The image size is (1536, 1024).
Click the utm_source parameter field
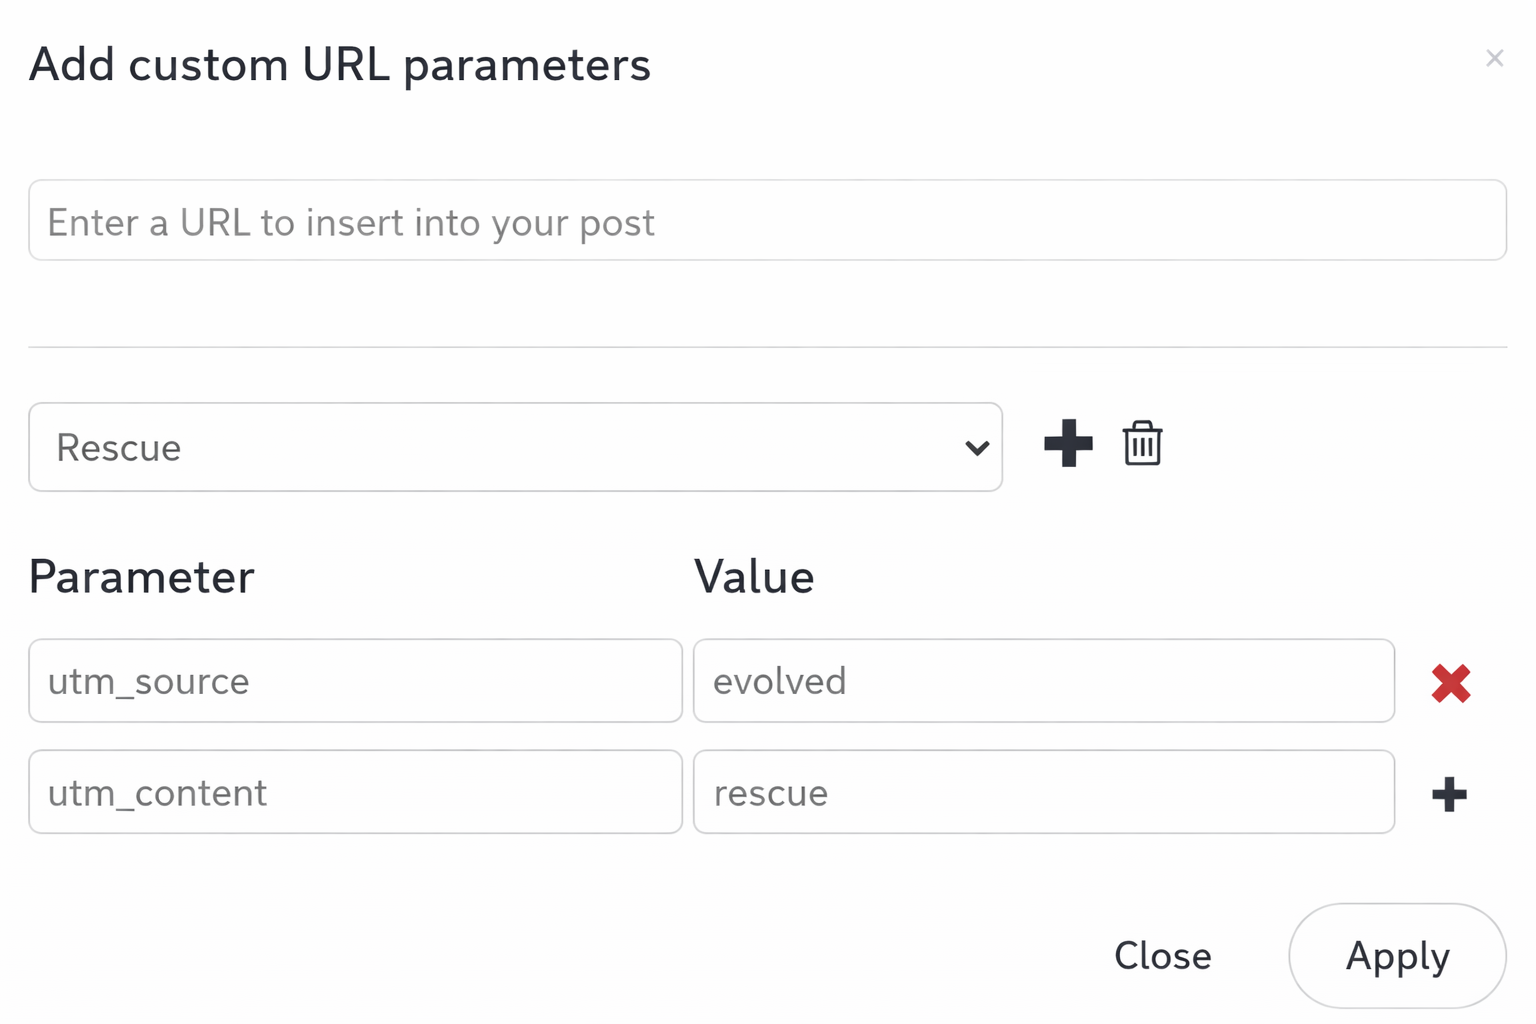(x=355, y=681)
